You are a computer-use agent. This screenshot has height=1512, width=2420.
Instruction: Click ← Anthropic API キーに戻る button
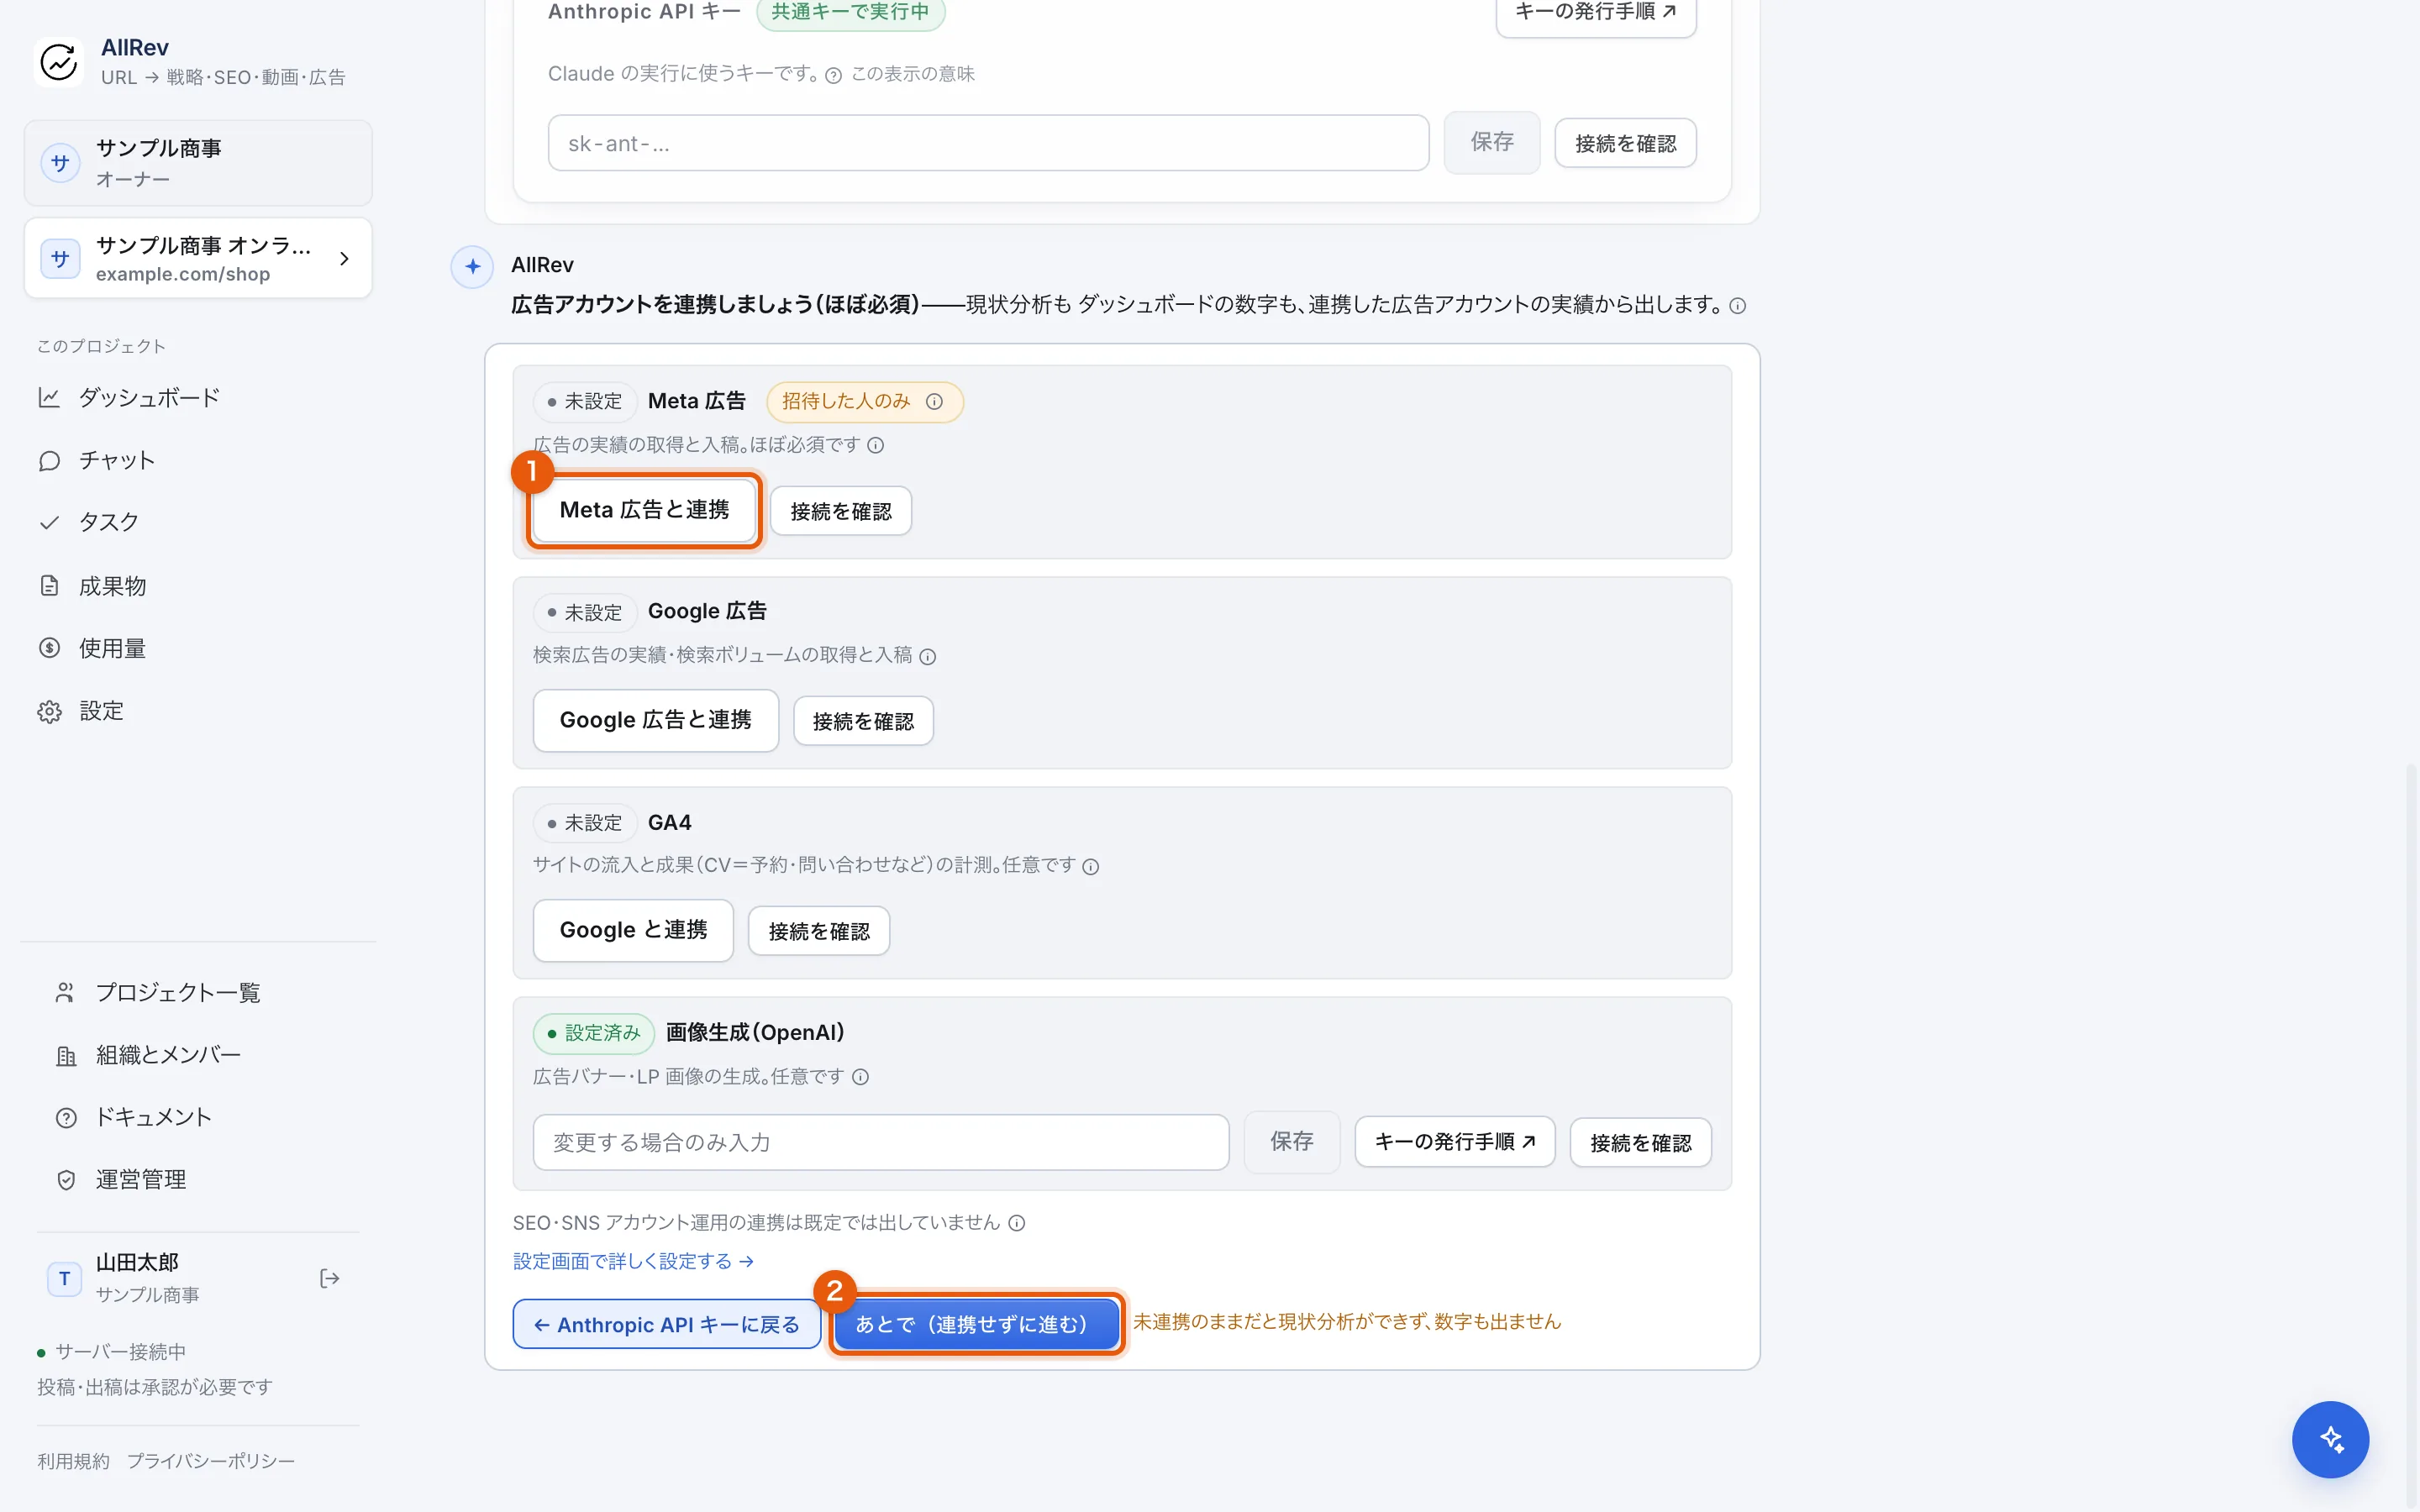coord(667,1324)
